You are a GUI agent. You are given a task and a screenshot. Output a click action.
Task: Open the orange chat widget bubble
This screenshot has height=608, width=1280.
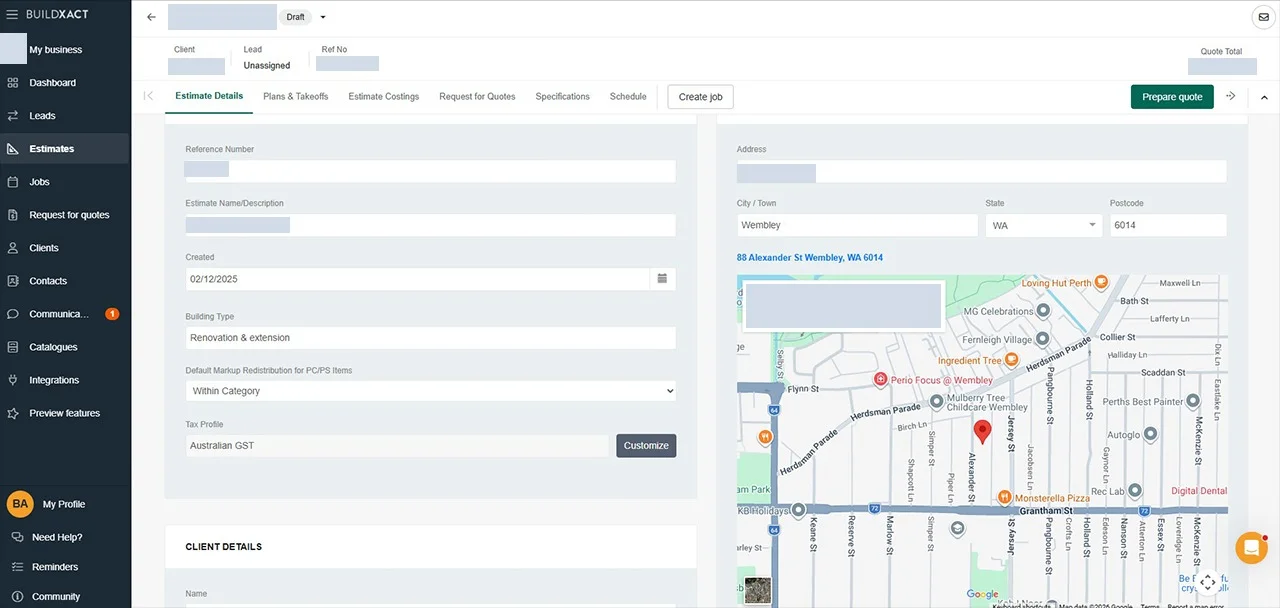click(x=1251, y=548)
